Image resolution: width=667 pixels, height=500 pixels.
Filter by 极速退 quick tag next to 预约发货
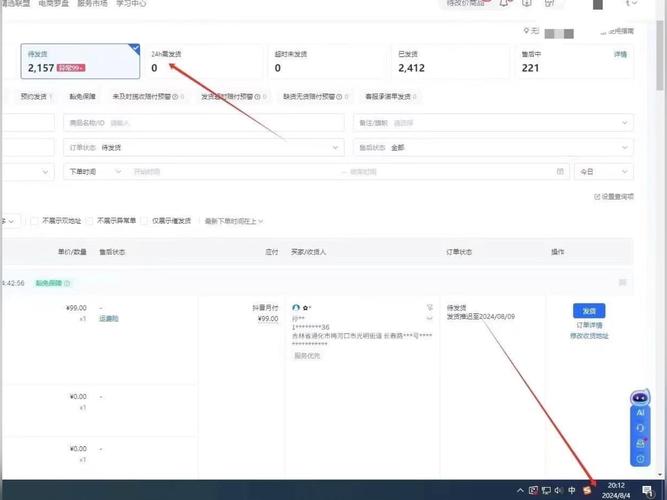pyautogui.click(x=83, y=97)
